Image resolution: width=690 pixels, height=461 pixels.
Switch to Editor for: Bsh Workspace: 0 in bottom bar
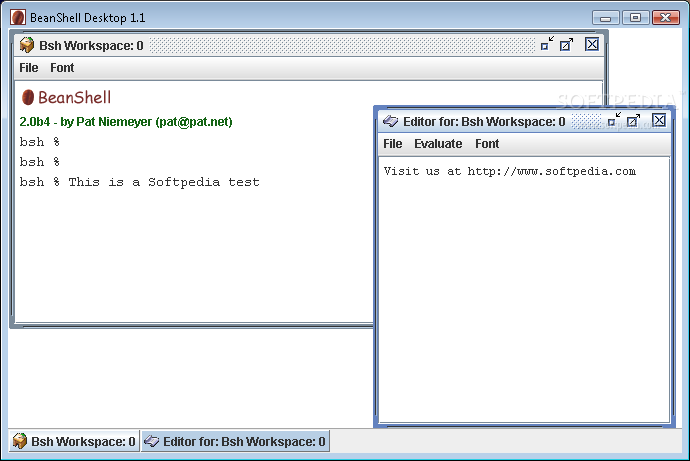235,441
